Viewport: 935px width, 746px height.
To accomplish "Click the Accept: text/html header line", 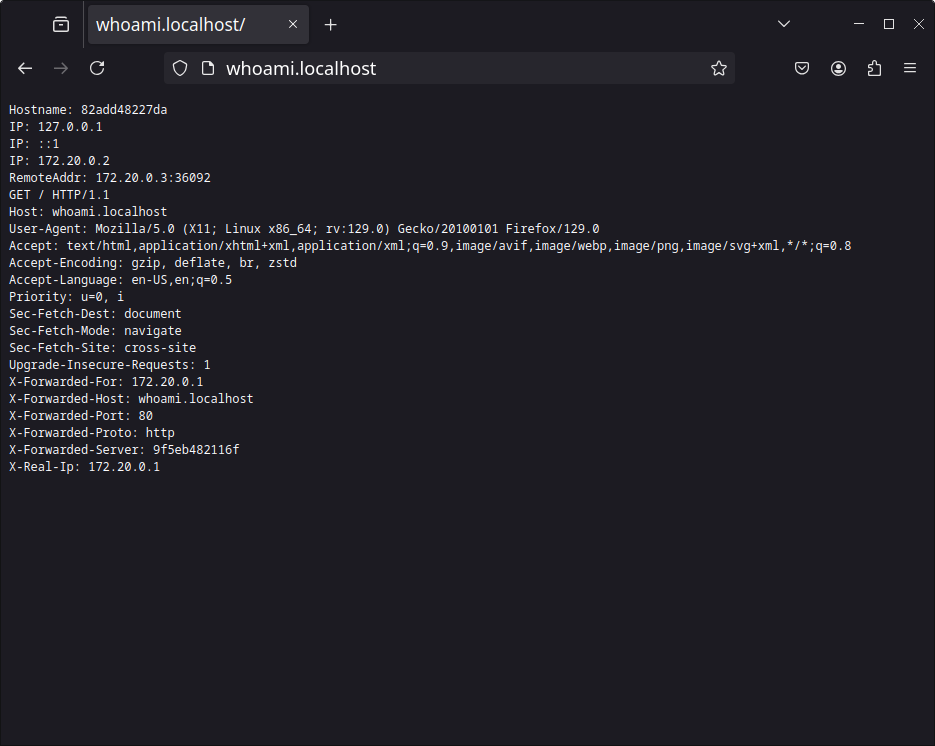I will [x=430, y=246].
